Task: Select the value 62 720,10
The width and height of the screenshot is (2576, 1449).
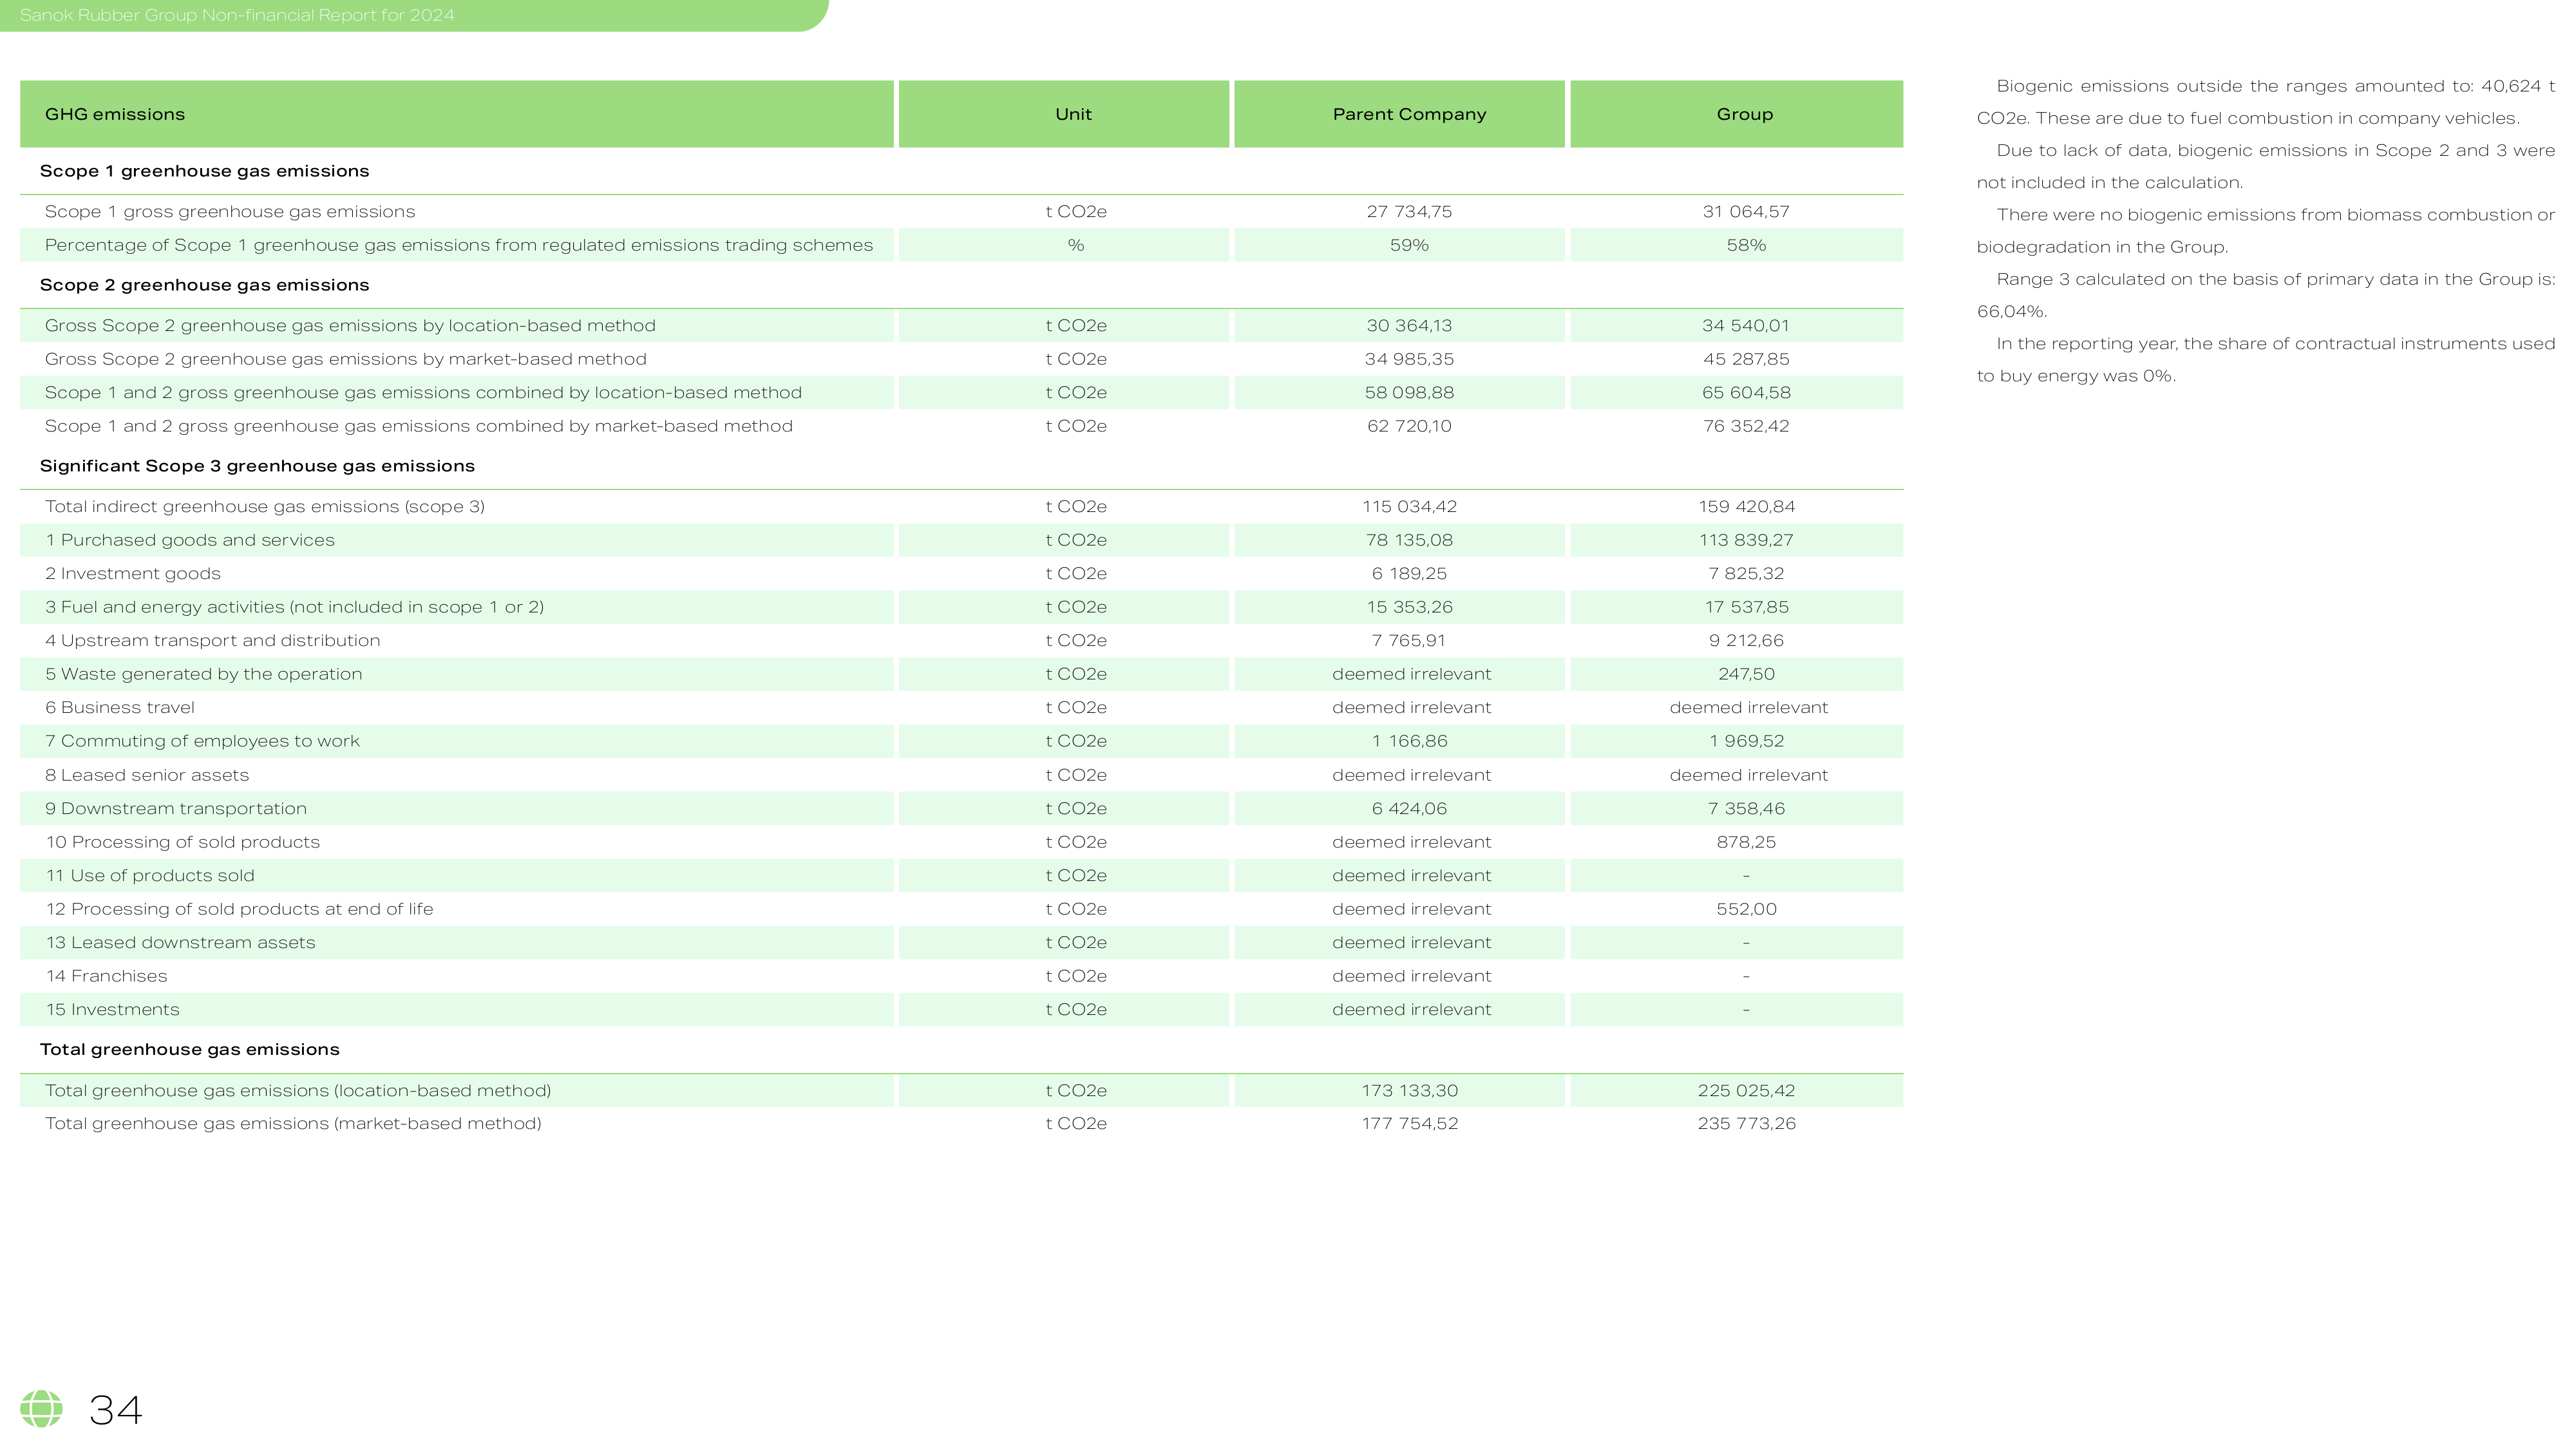Action: click(1410, 426)
